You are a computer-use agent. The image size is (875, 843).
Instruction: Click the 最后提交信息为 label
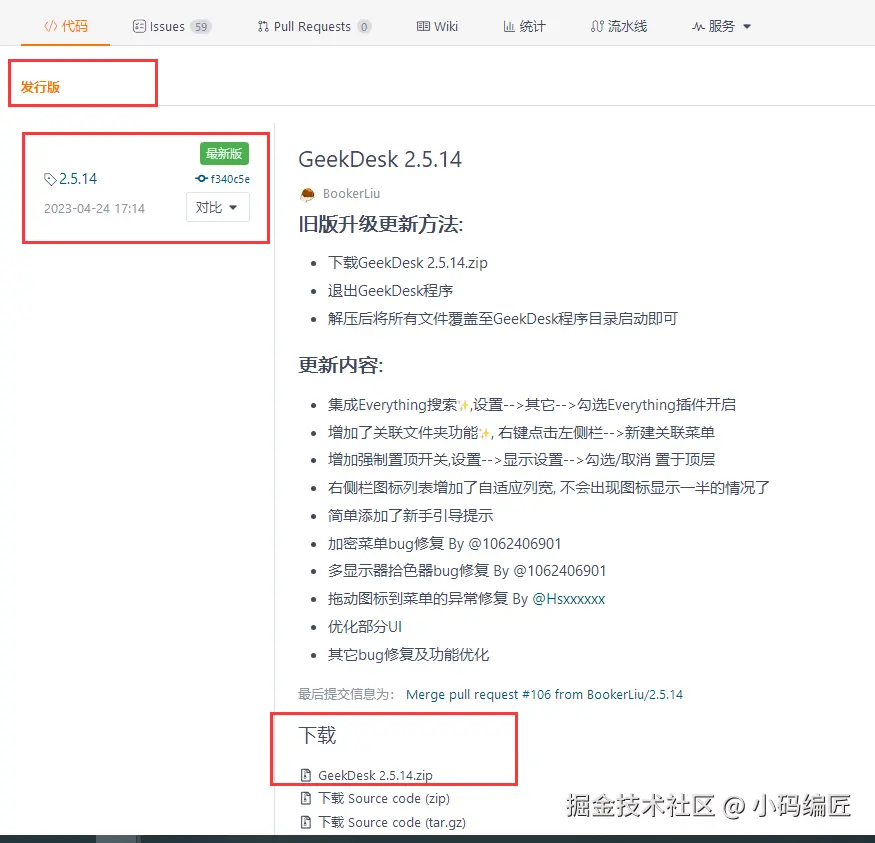point(346,695)
